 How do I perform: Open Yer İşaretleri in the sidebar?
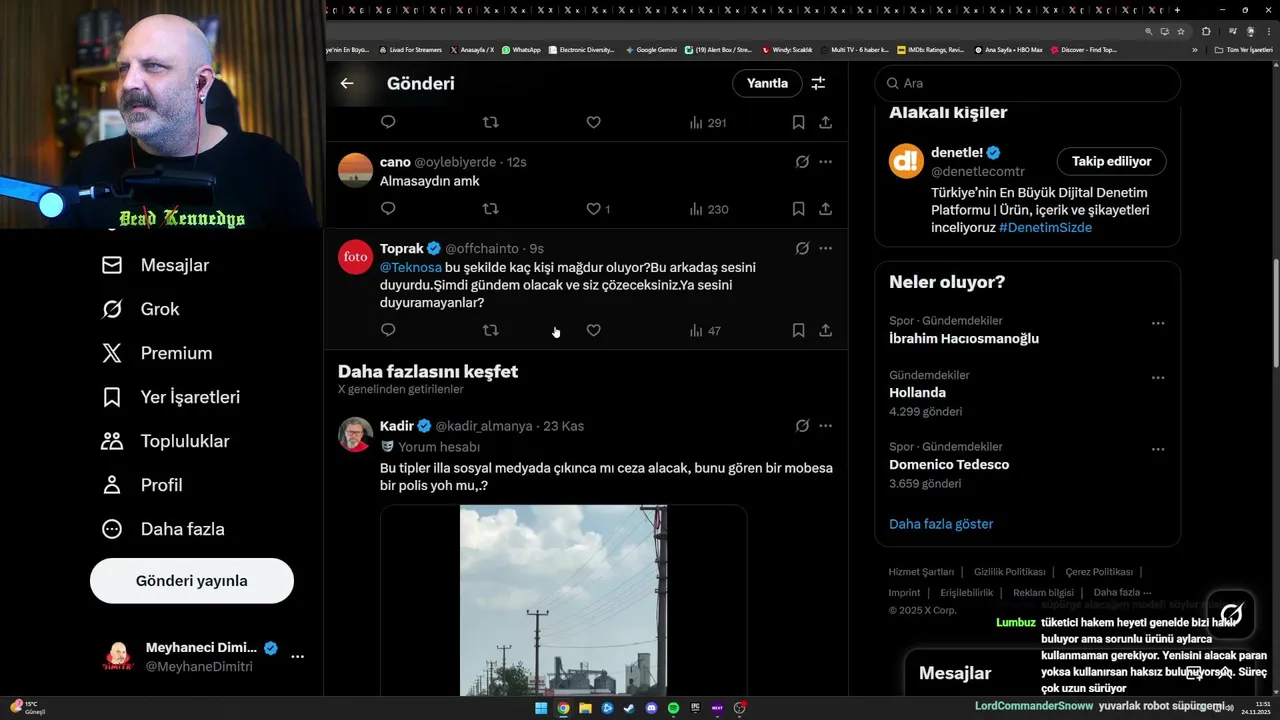171,397
